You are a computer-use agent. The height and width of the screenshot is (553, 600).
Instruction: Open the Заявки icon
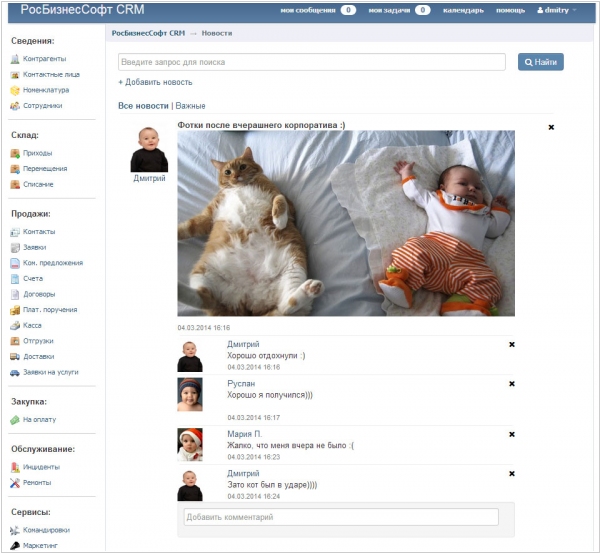click(15, 248)
